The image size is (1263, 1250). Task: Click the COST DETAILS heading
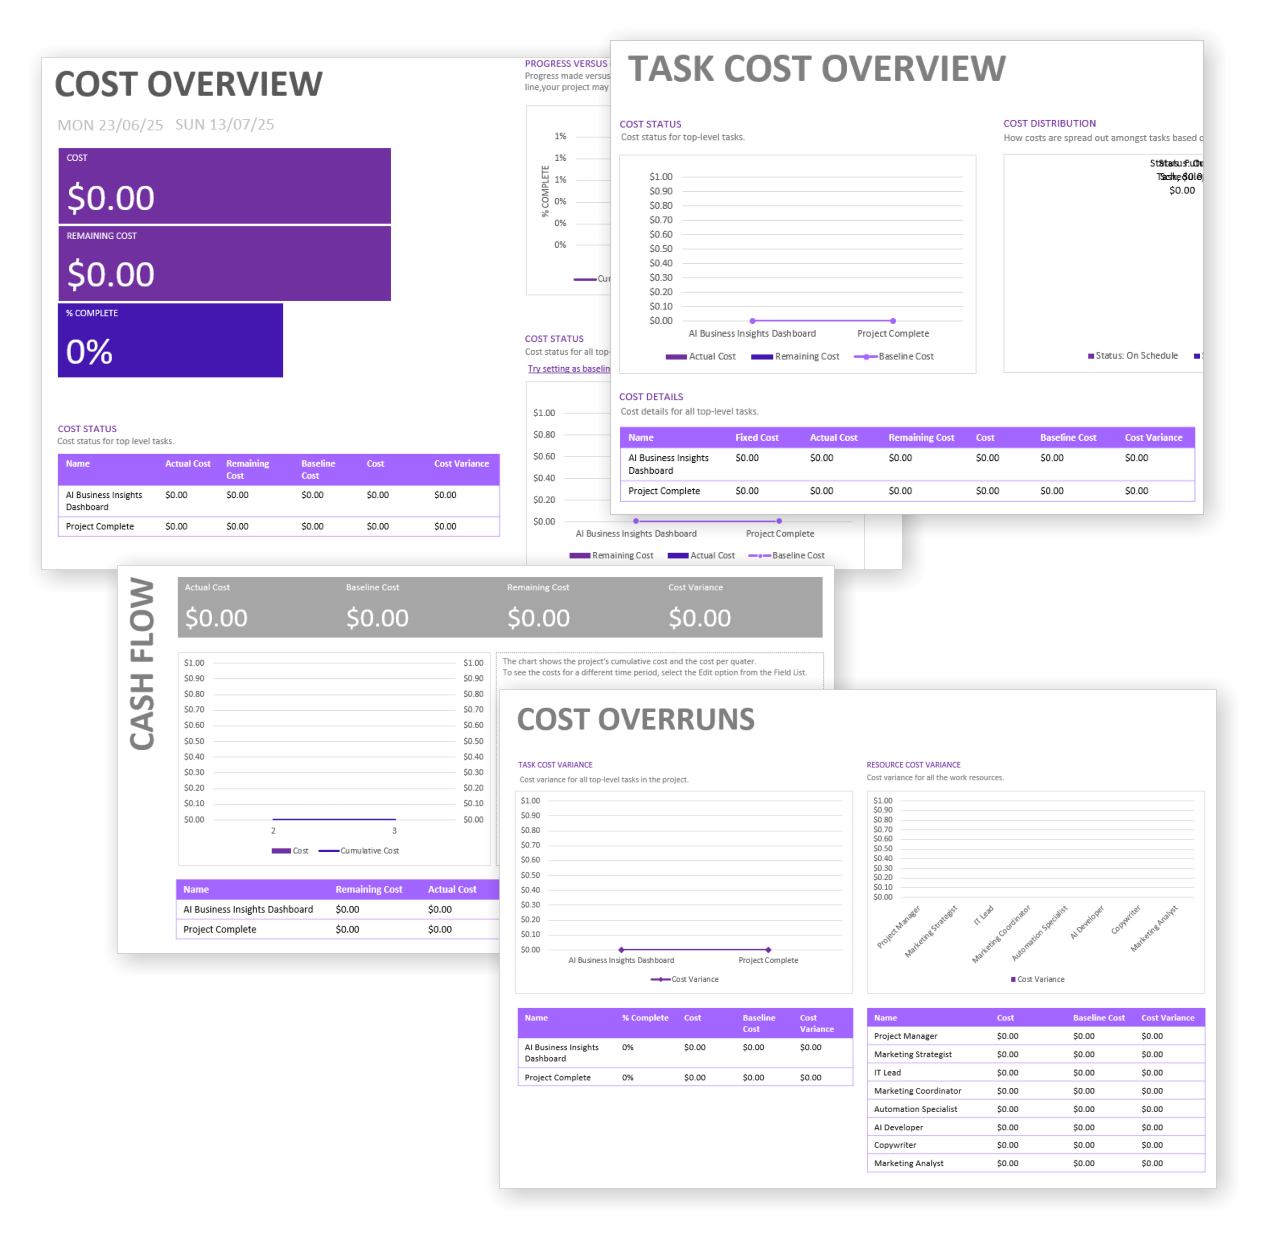tap(651, 397)
